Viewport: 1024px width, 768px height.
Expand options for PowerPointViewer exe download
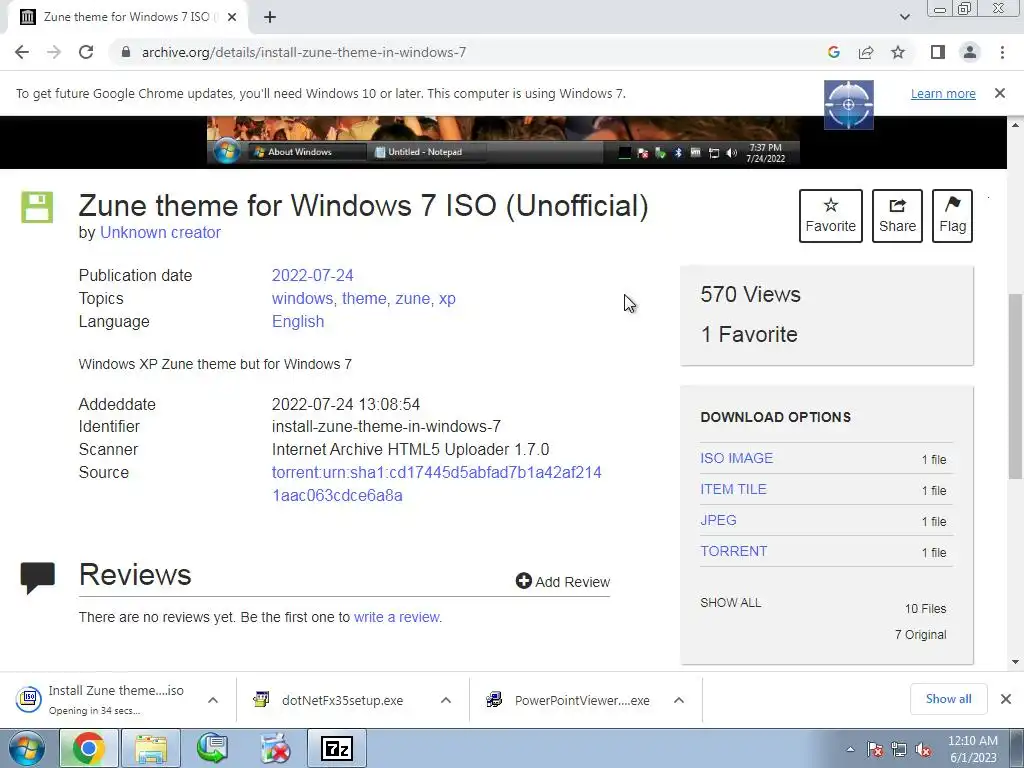point(679,700)
